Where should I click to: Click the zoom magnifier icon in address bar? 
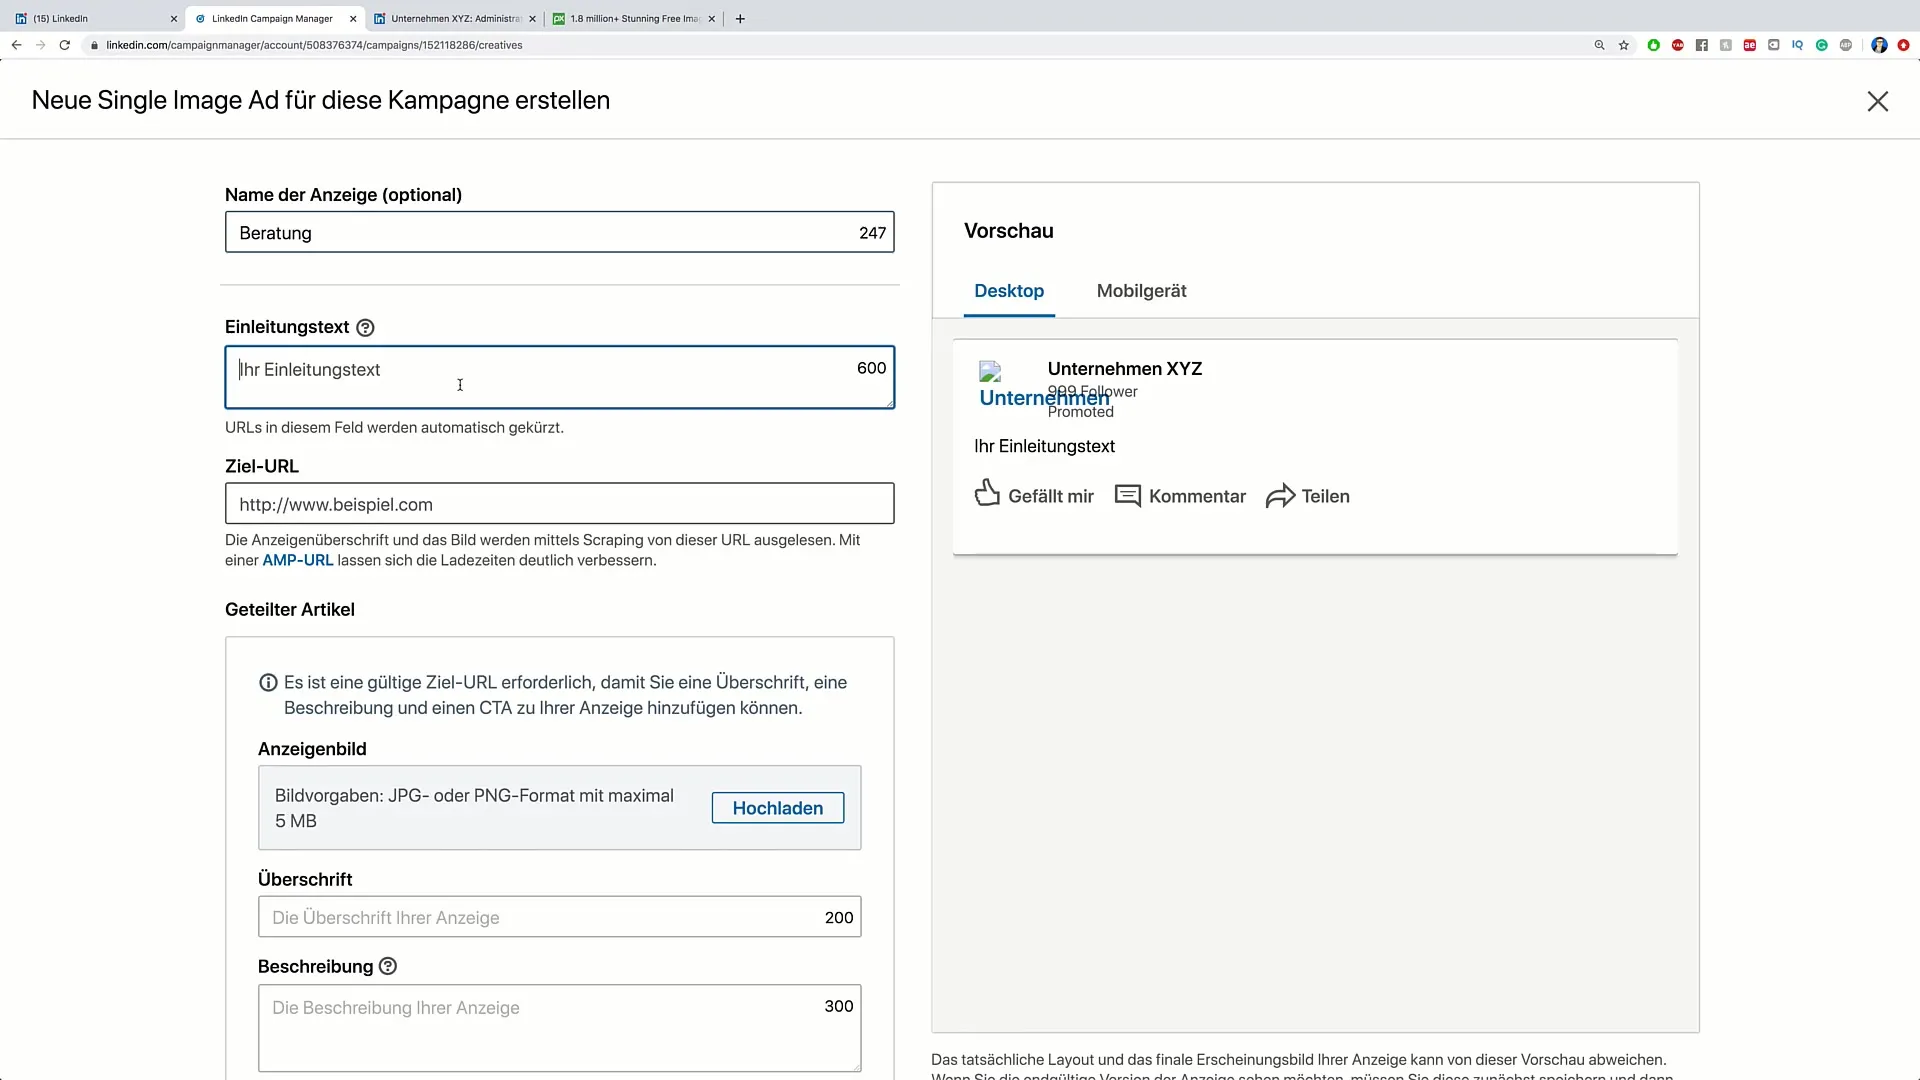[x=1599, y=45]
